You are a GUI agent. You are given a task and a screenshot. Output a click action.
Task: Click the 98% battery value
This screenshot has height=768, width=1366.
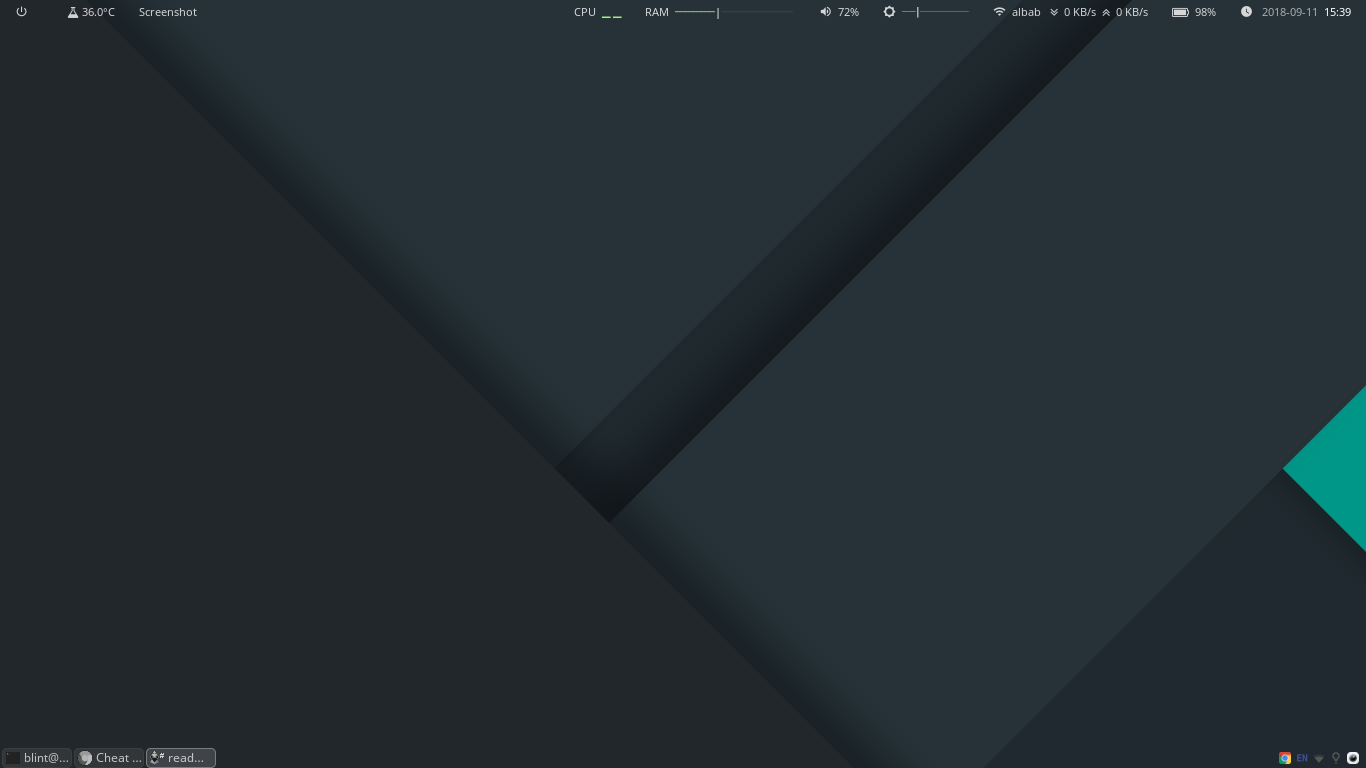tap(1205, 12)
